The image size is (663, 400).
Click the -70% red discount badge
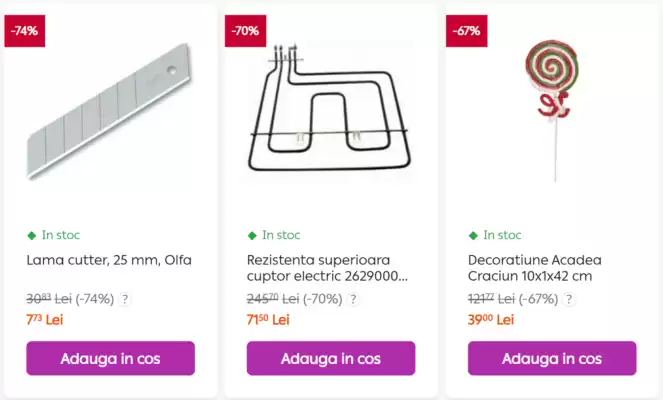(245, 31)
